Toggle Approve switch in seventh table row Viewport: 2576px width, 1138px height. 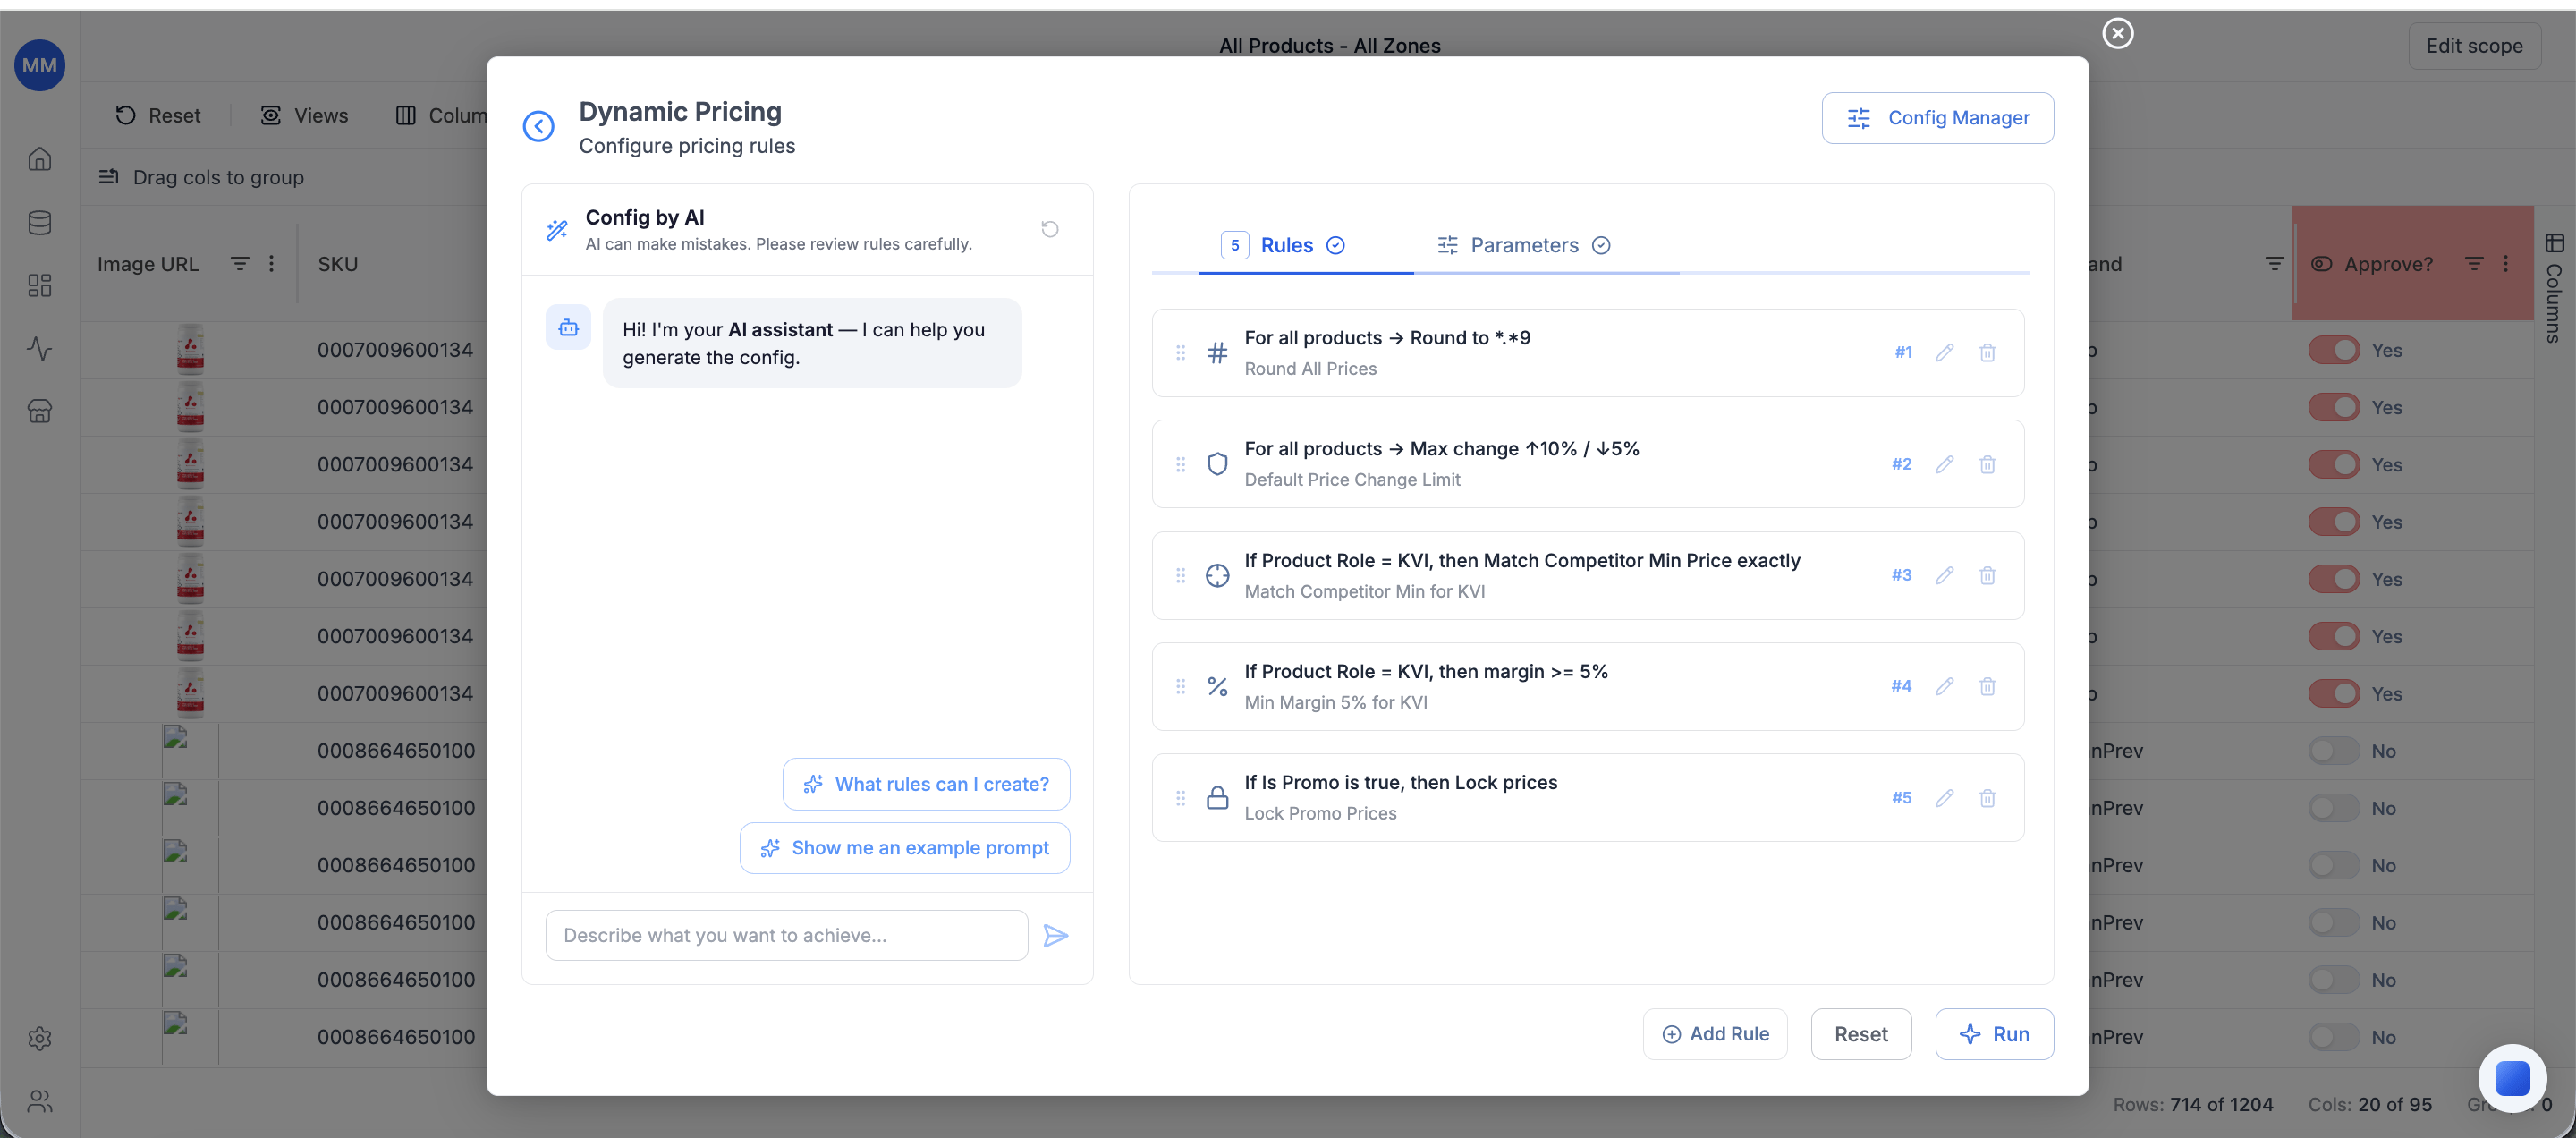2334,693
